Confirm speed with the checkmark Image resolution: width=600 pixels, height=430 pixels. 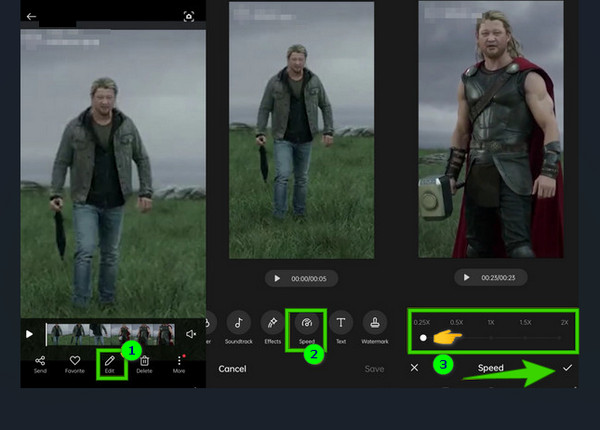567,368
